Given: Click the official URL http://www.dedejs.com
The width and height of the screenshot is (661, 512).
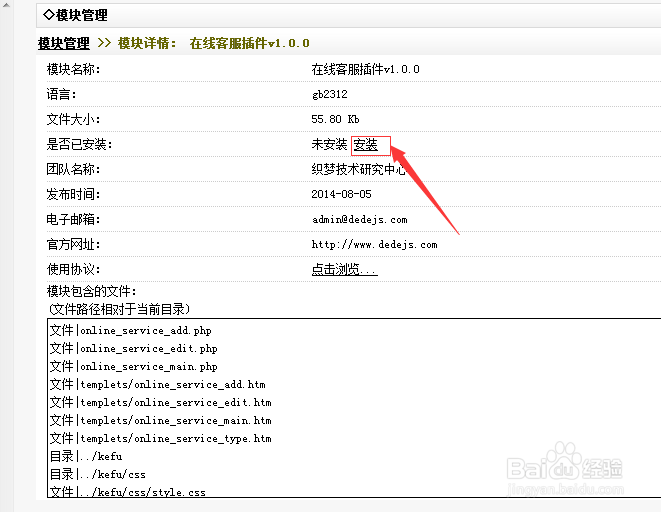Looking at the screenshot, I should click(374, 244).
